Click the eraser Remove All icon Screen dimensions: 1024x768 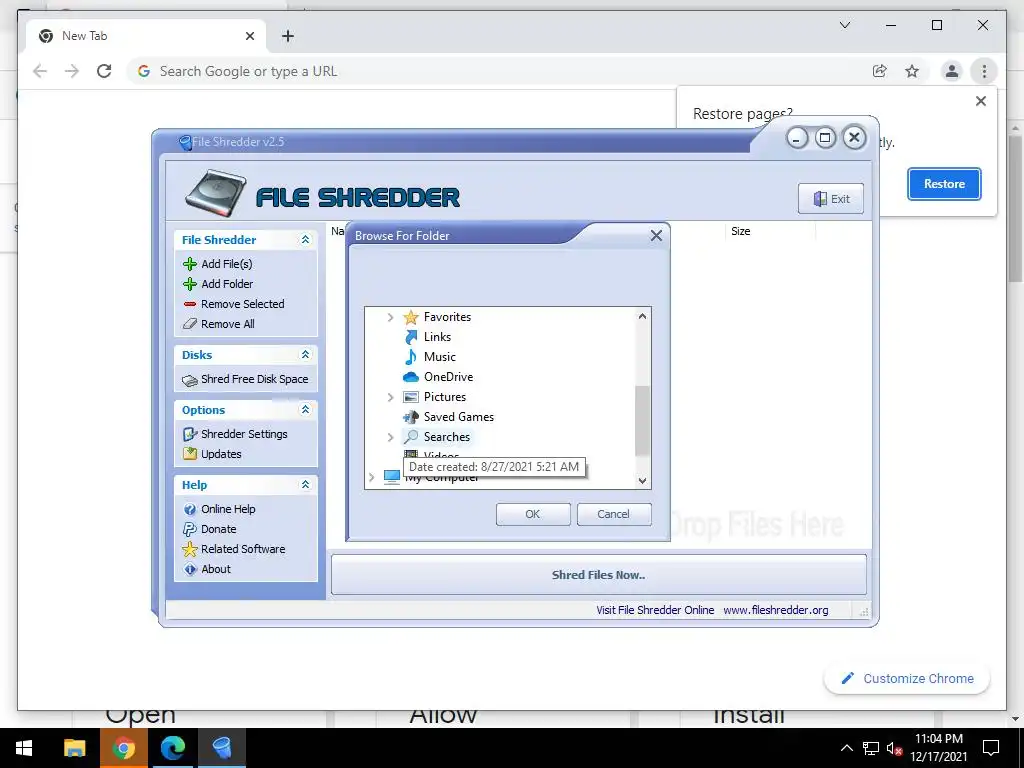click(x=189, y=324)
